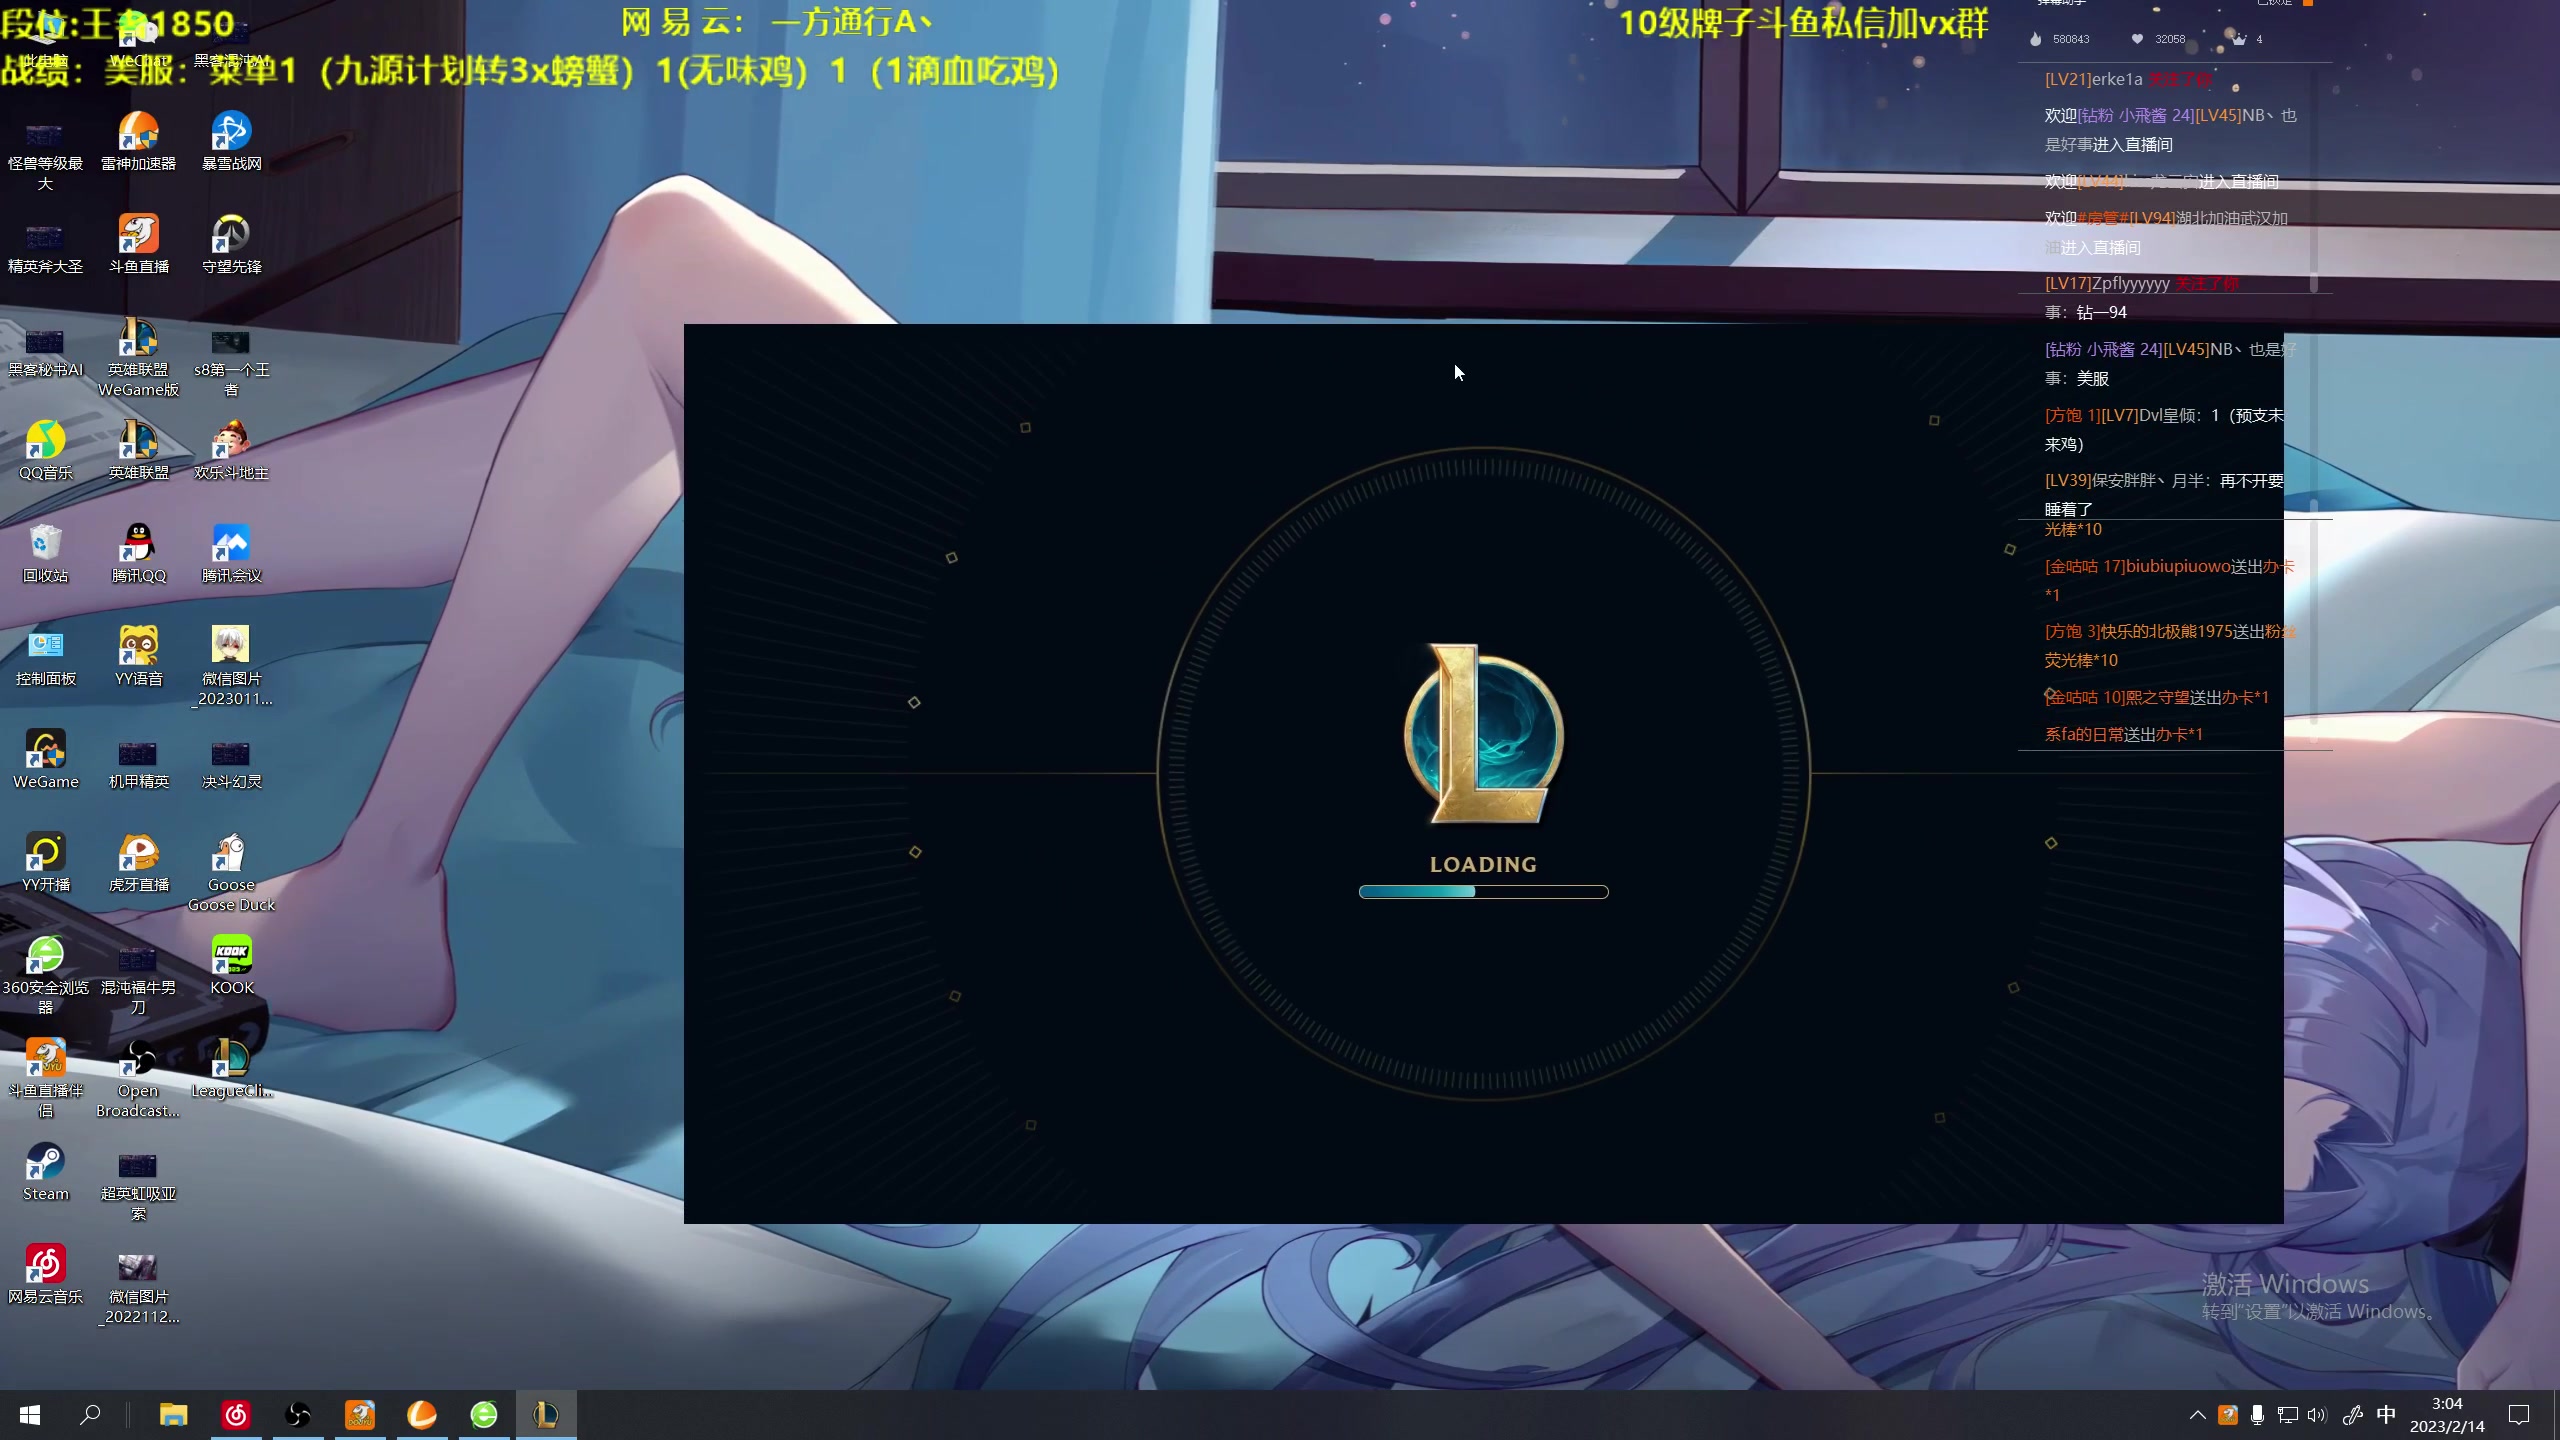This screenshot has width=2560, height=1440.
Task: Open the 360安全浏览器 desktop shortcut
Action: [45, 976]
